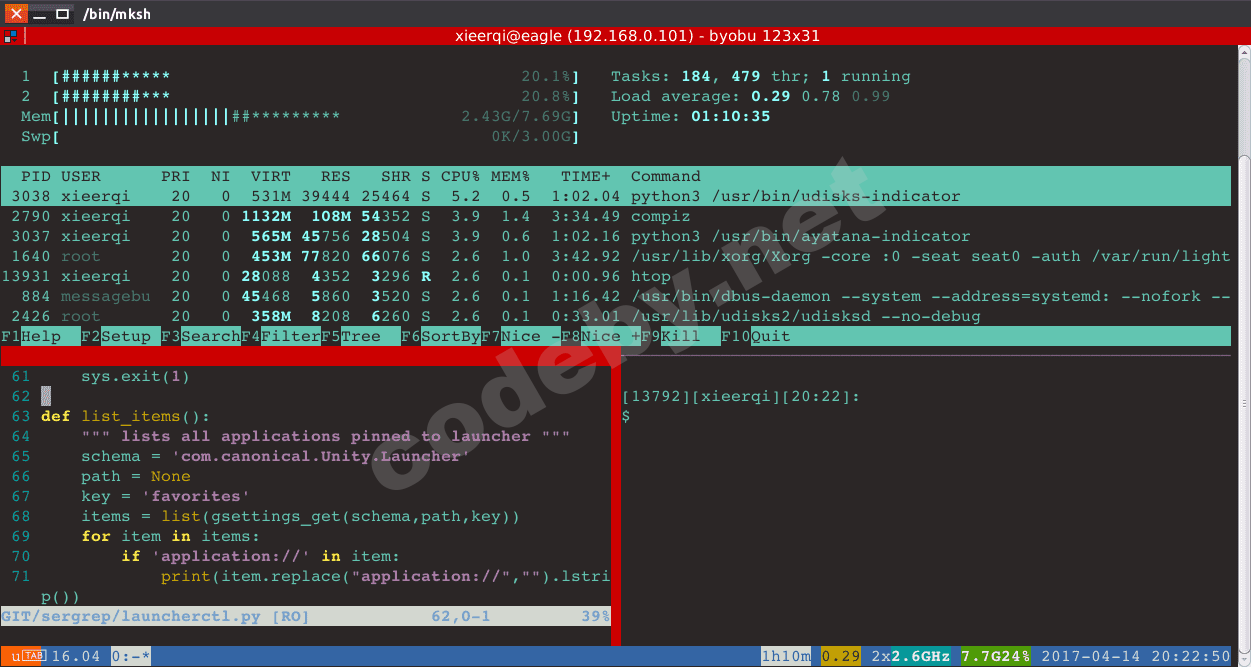Click the path = None line

point(136,476)
